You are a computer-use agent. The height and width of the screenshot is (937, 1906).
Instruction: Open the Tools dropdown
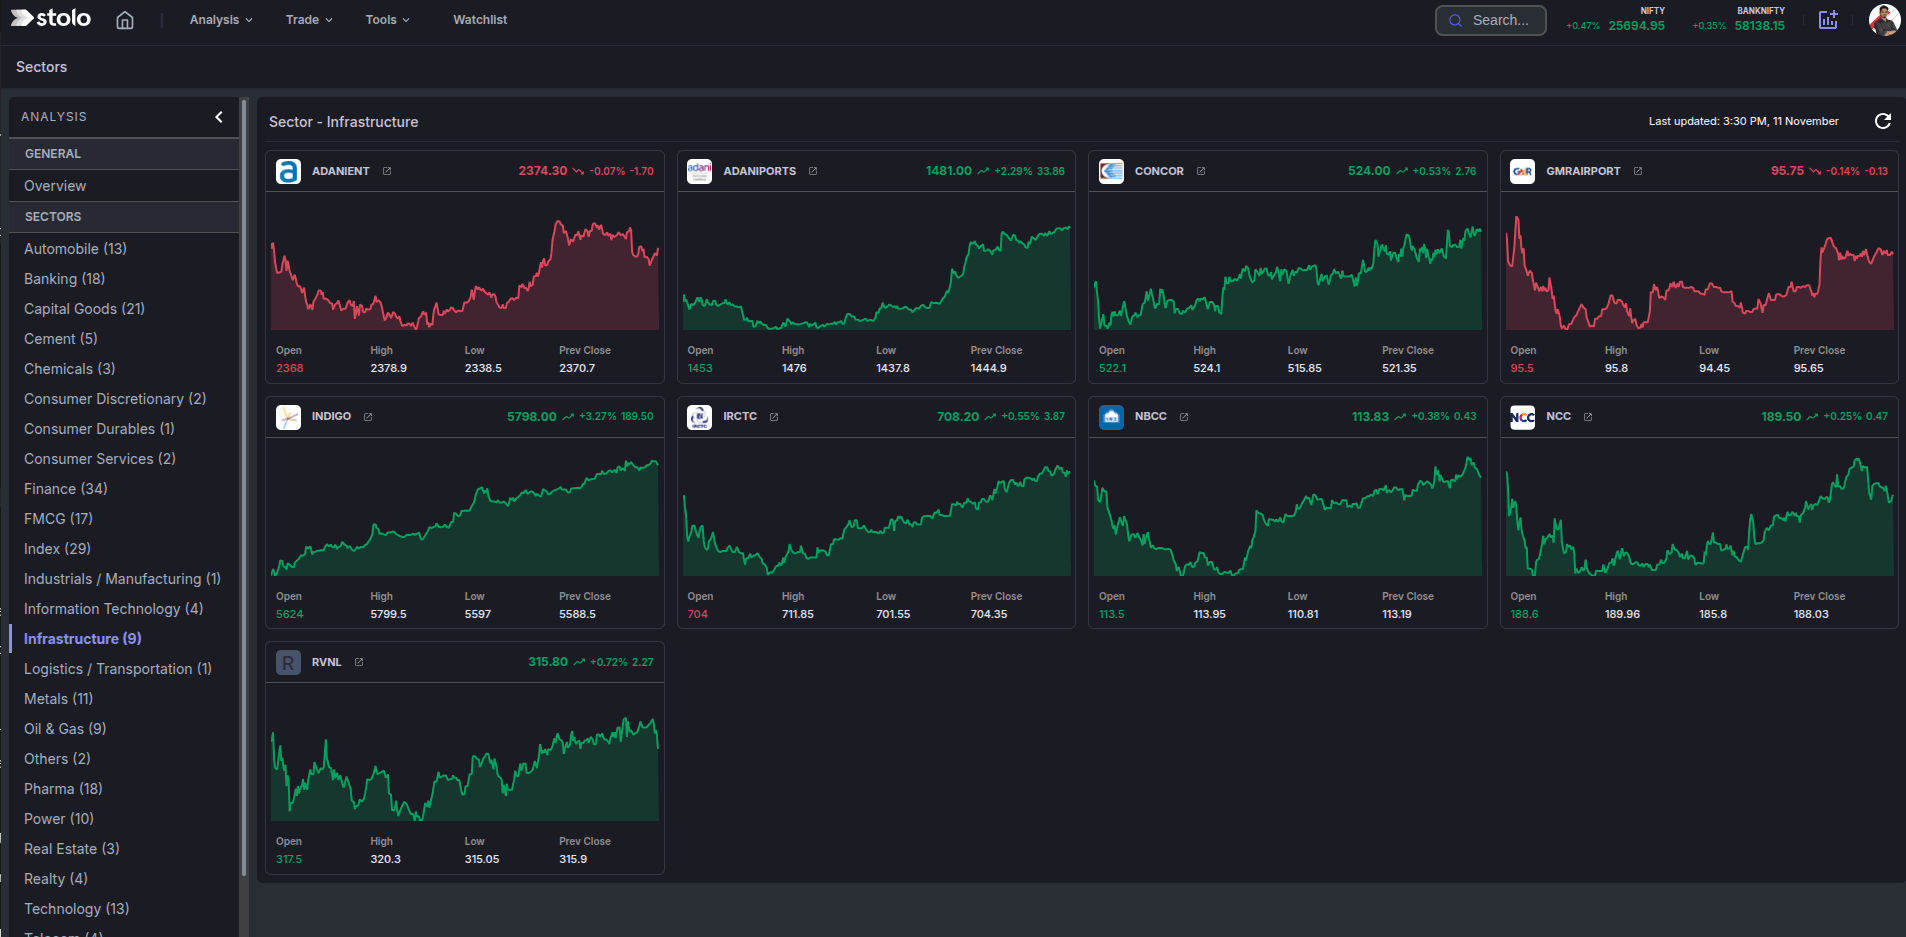coord(387,19)
